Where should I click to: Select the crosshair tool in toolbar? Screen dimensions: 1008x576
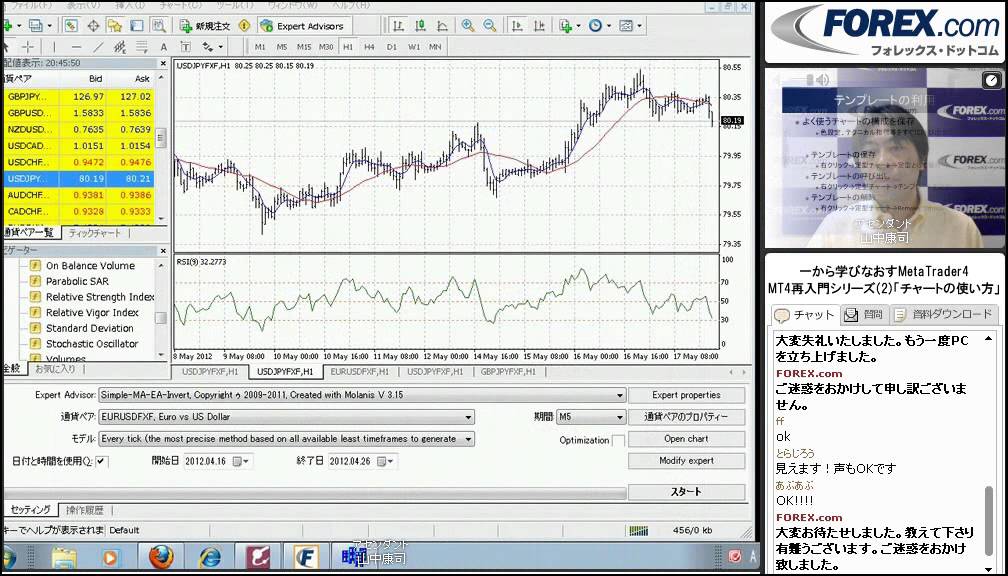click(x=28, y=47)
